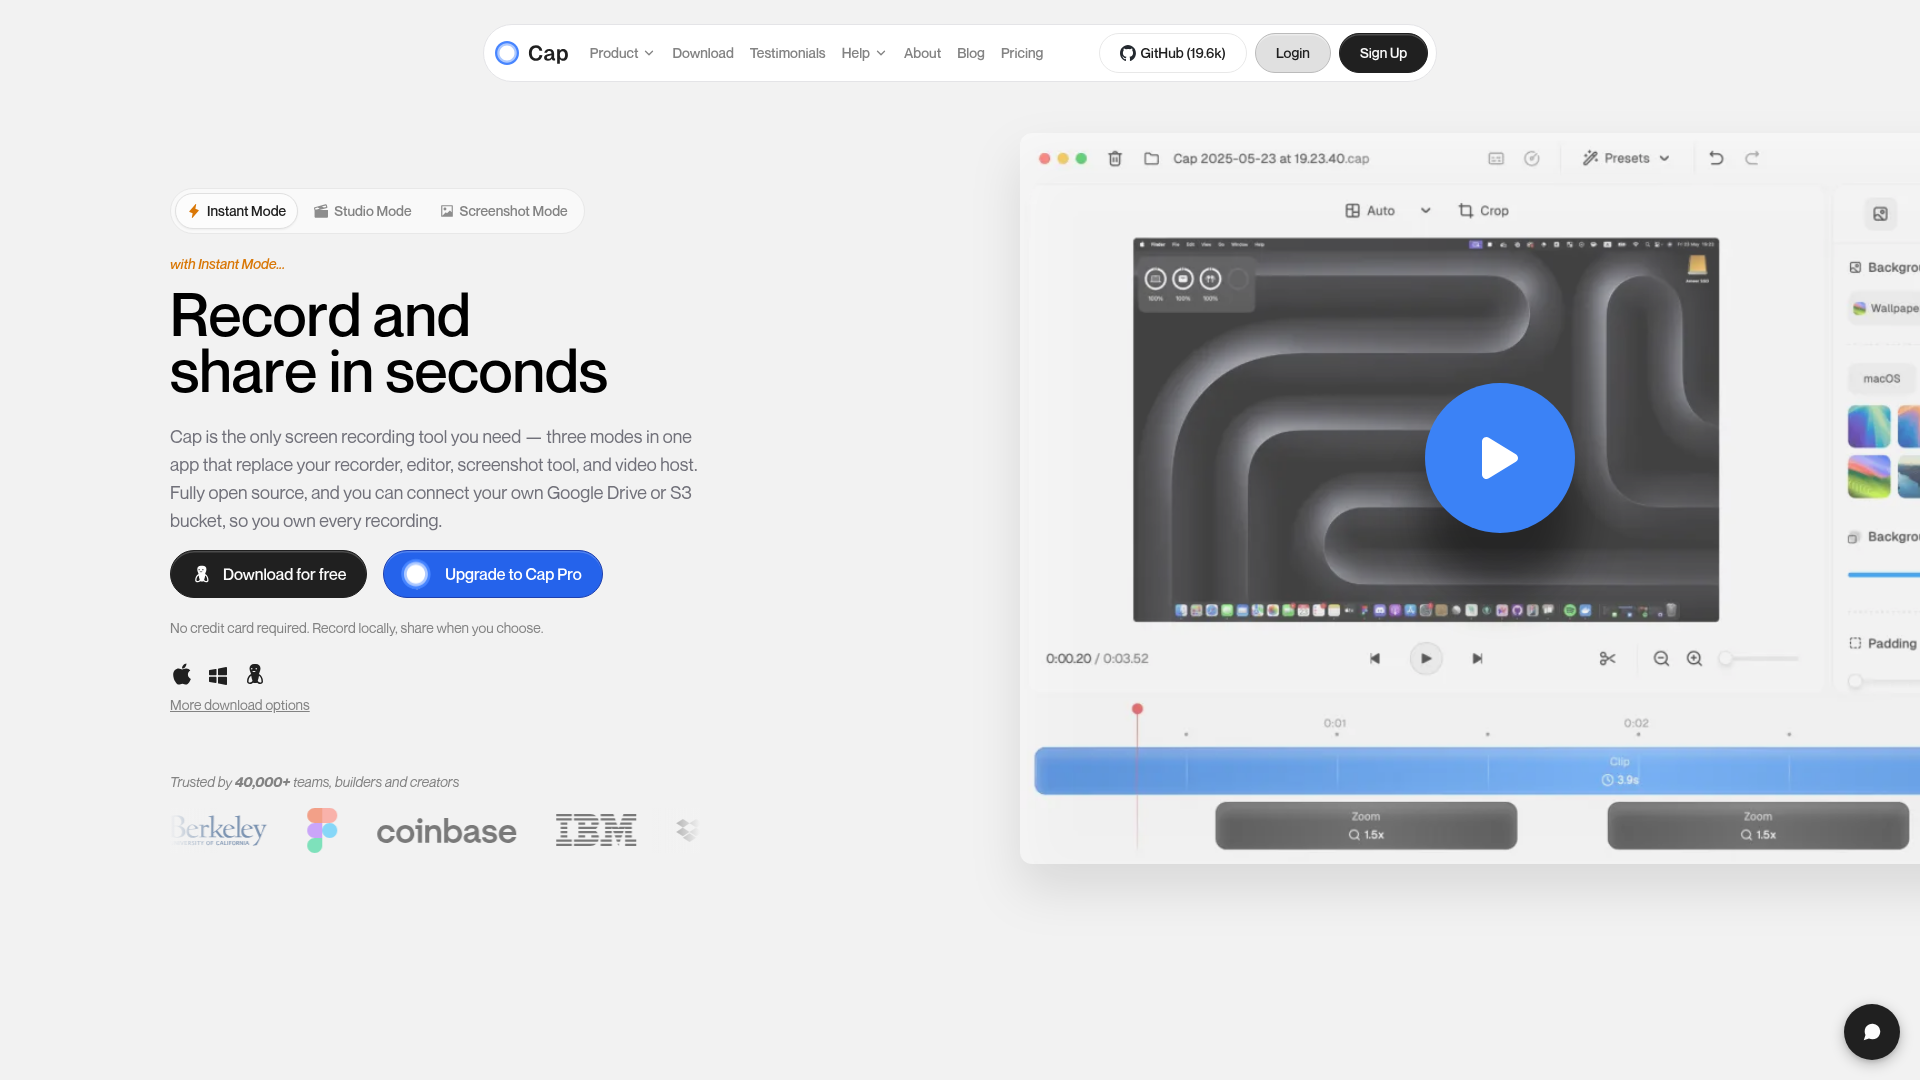Select the blue Clip 3.9s track
1920x1080 pixels.
(1477, 771)
